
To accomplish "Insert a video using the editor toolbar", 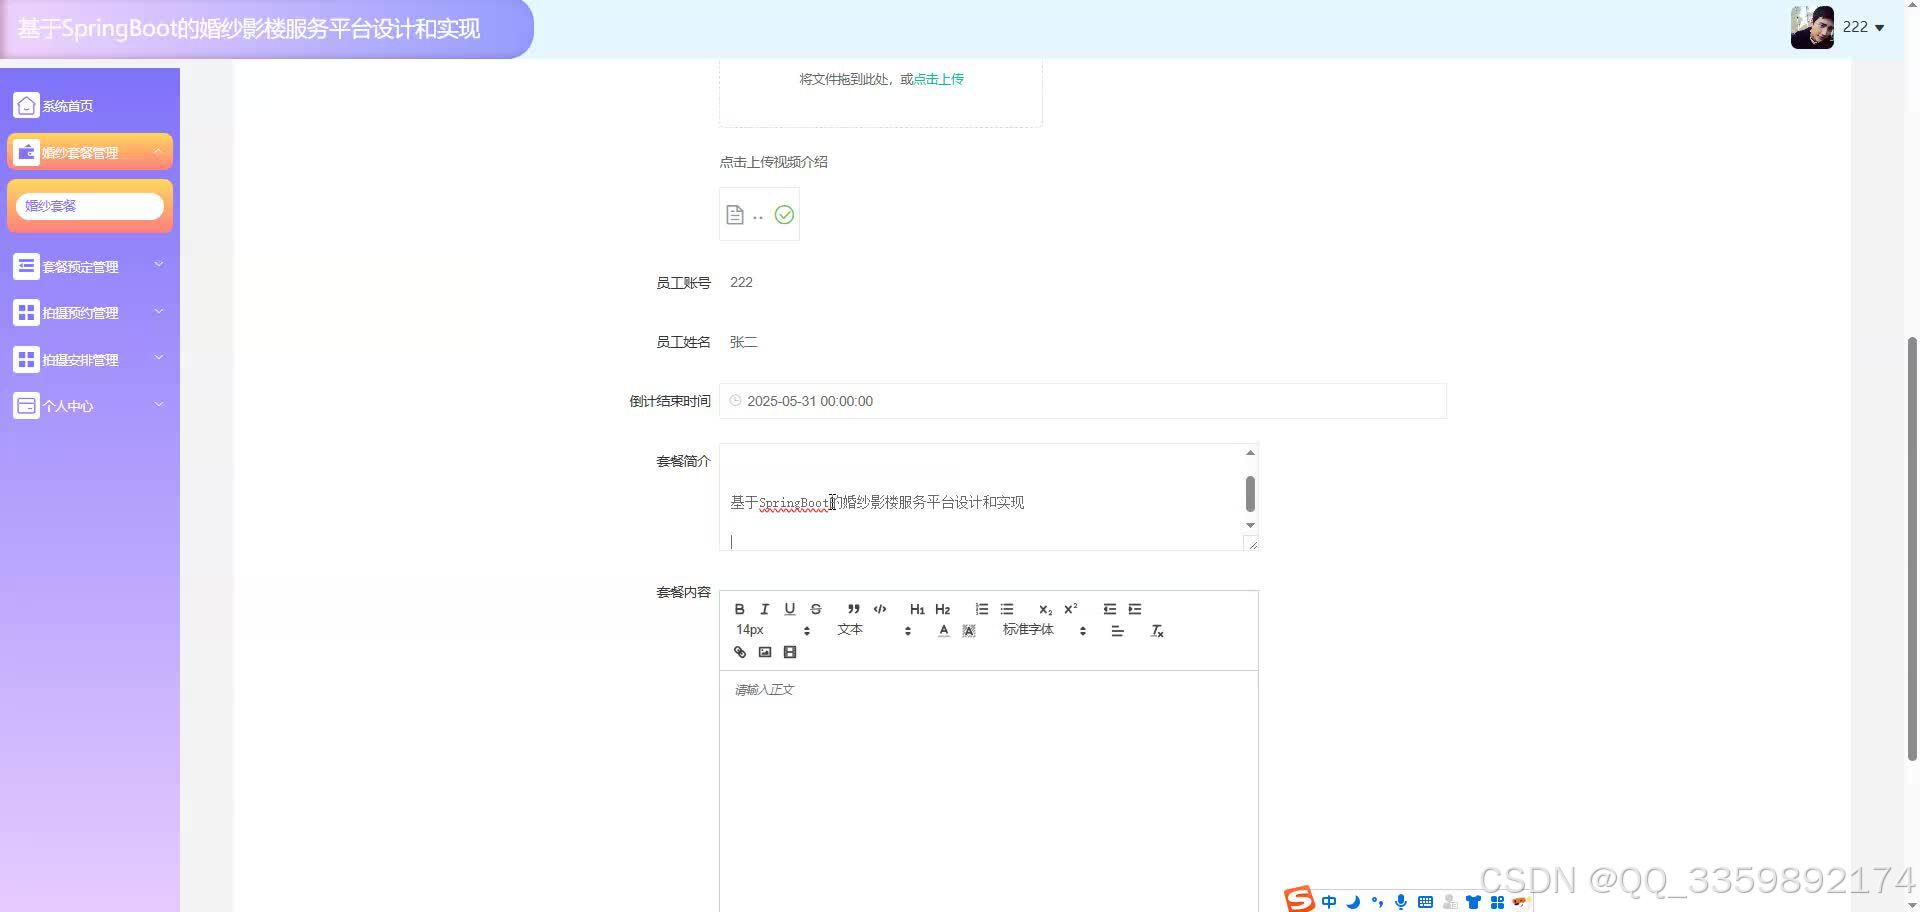I will [790, 652].
